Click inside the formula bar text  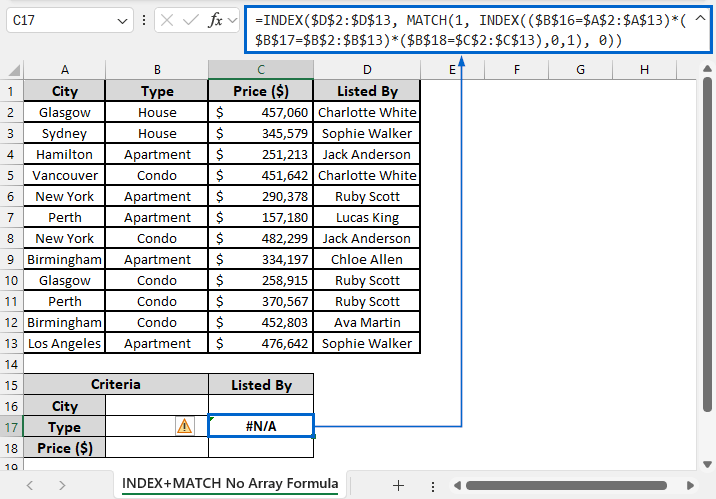pos(450,29)
